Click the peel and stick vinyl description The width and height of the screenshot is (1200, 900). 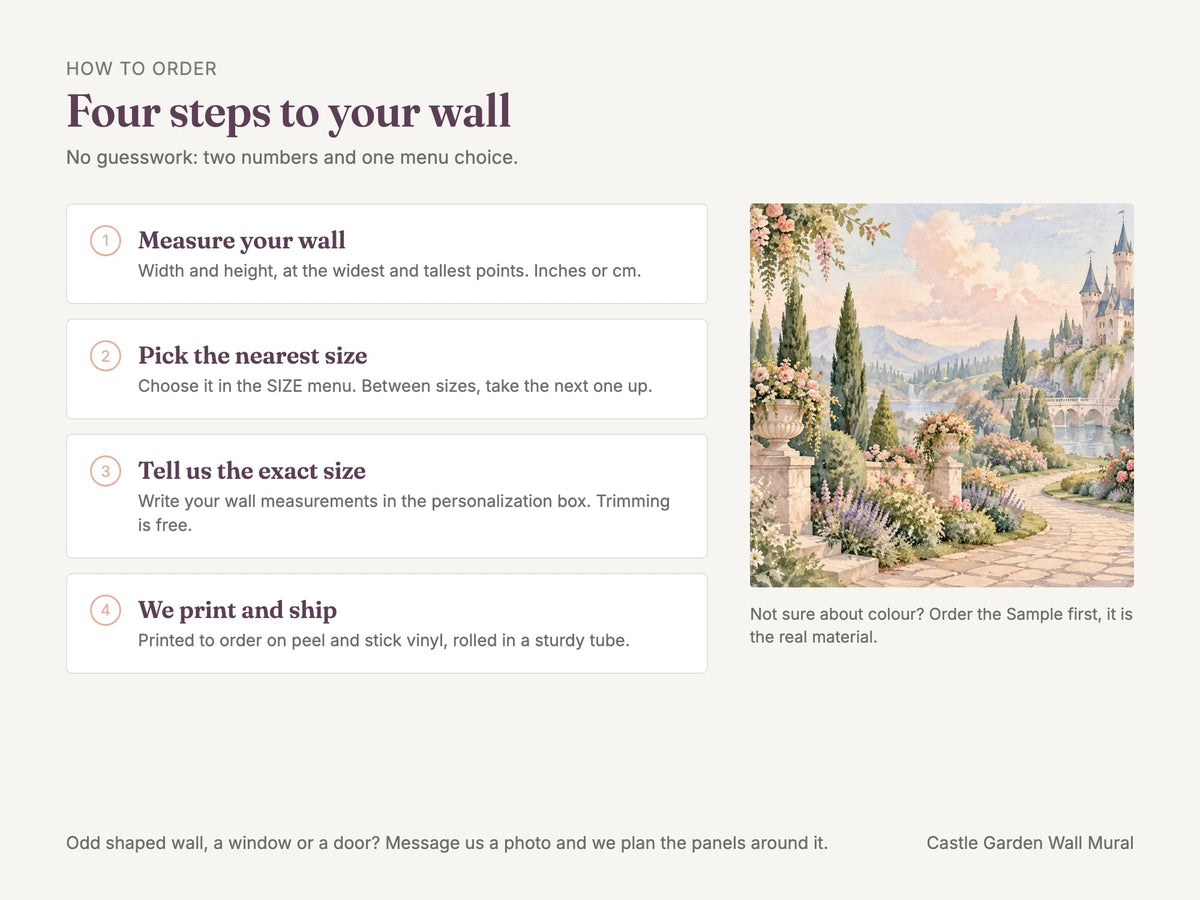point(384,640)
